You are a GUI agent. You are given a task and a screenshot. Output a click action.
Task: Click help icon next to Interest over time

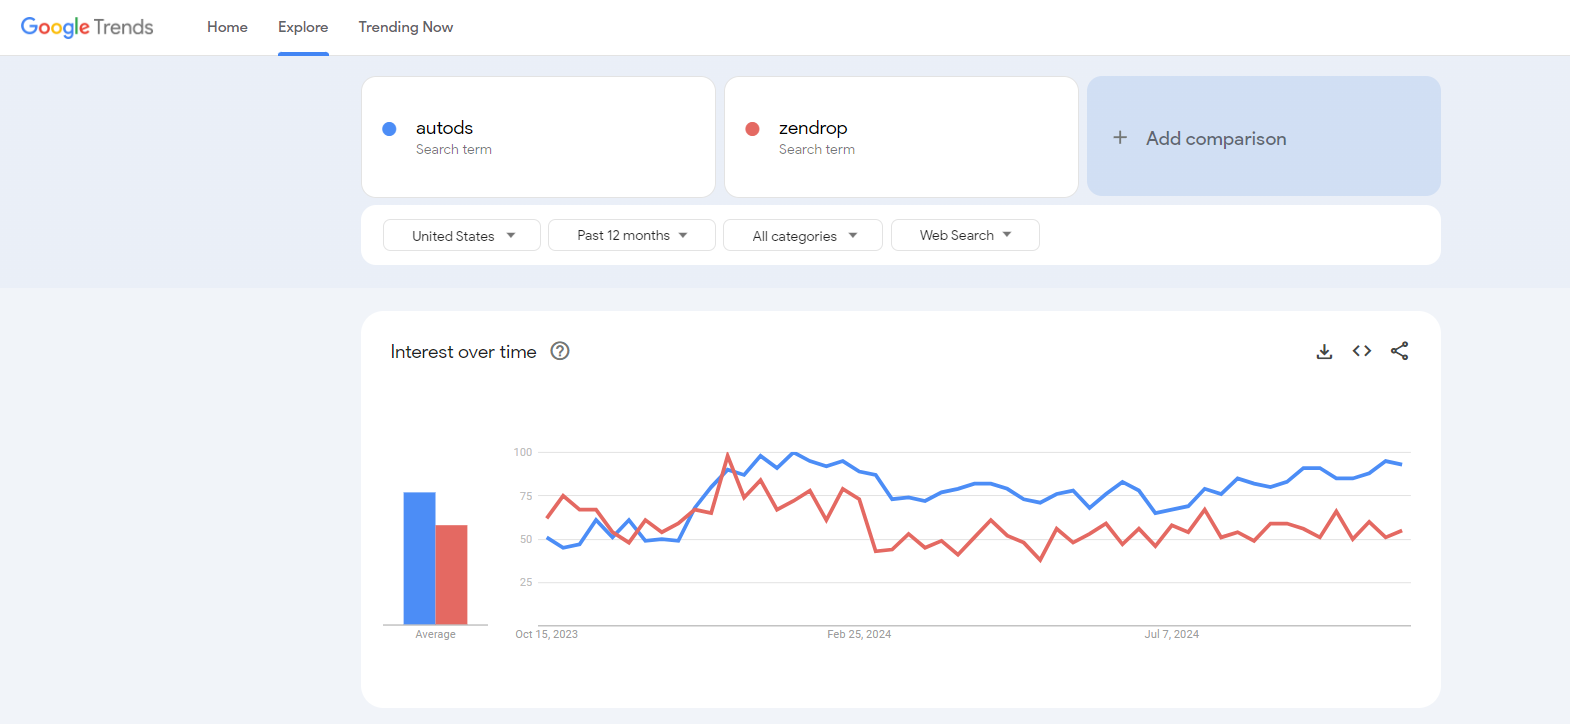pyautogui.click(x=560, y=351)
